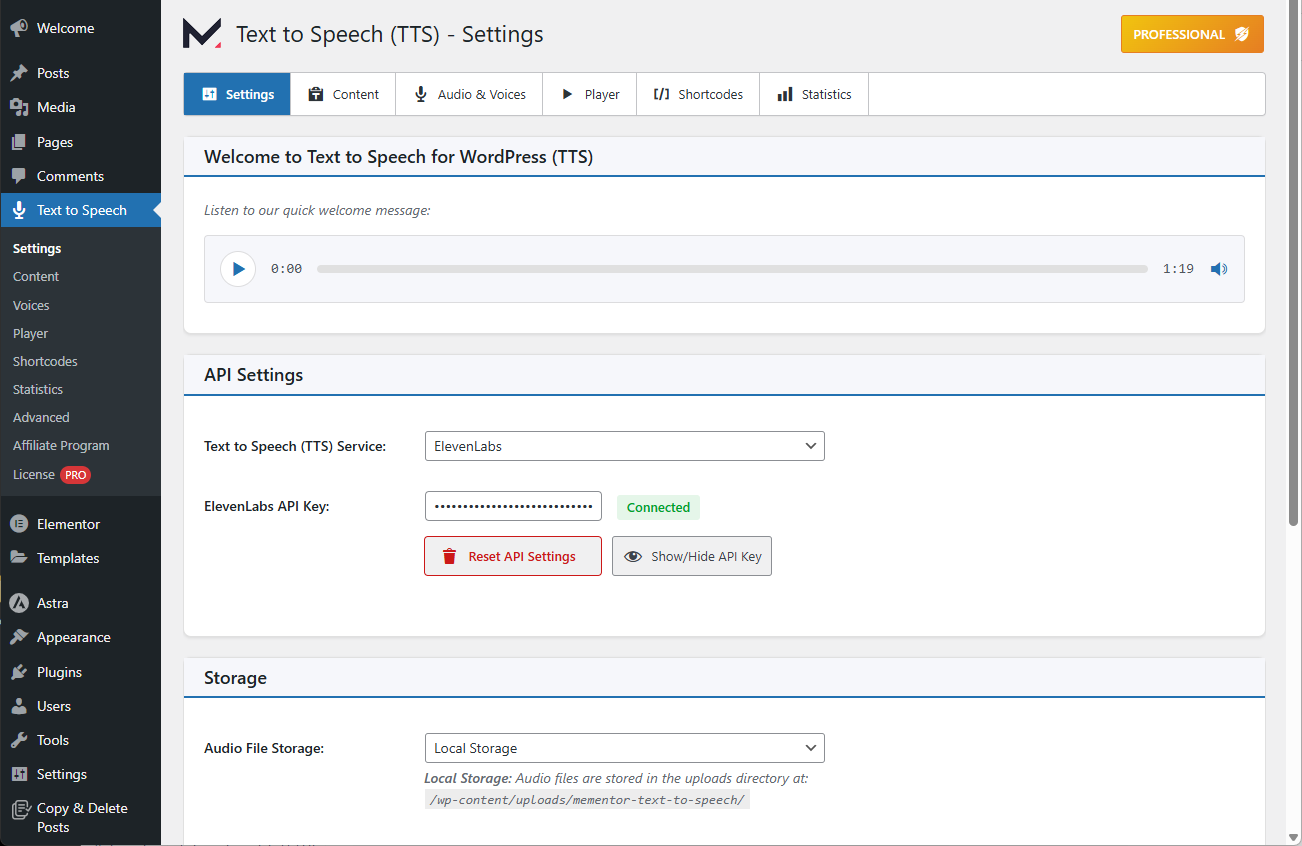1302x846 pixels.
Task: Click the WordPress Settings sliders icon in sidebar
Action: 18,774
